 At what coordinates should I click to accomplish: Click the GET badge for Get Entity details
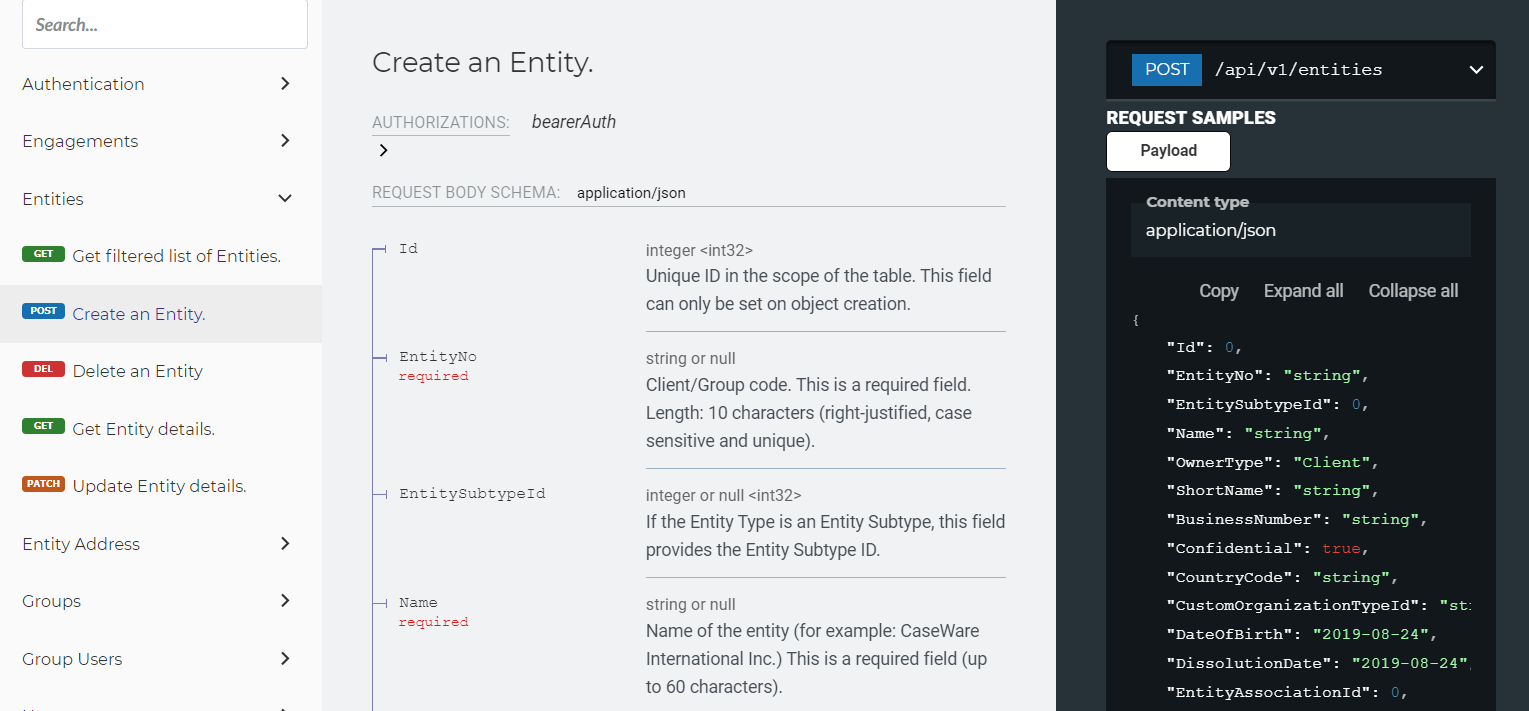43,427
